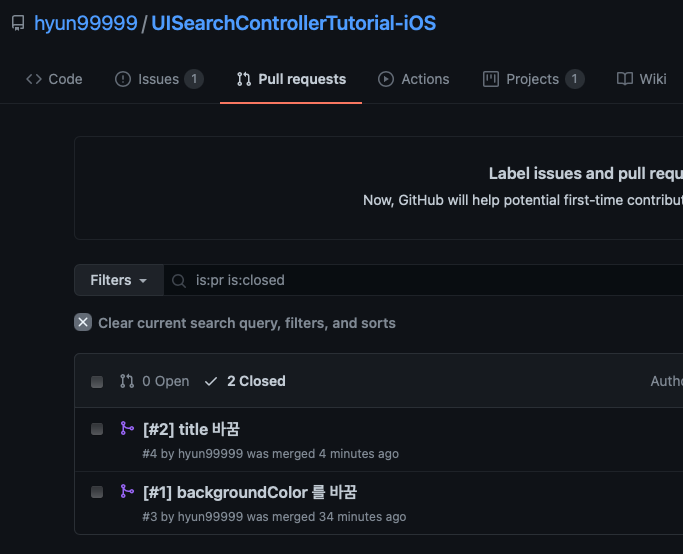Click the checkmark icon beside 2 Closed
Screen dimensions: 683x554
tap(211, 382)
